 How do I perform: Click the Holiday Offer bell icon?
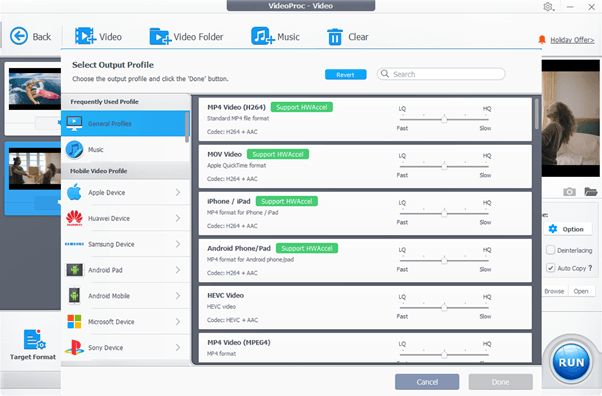(x=542, y=39)
